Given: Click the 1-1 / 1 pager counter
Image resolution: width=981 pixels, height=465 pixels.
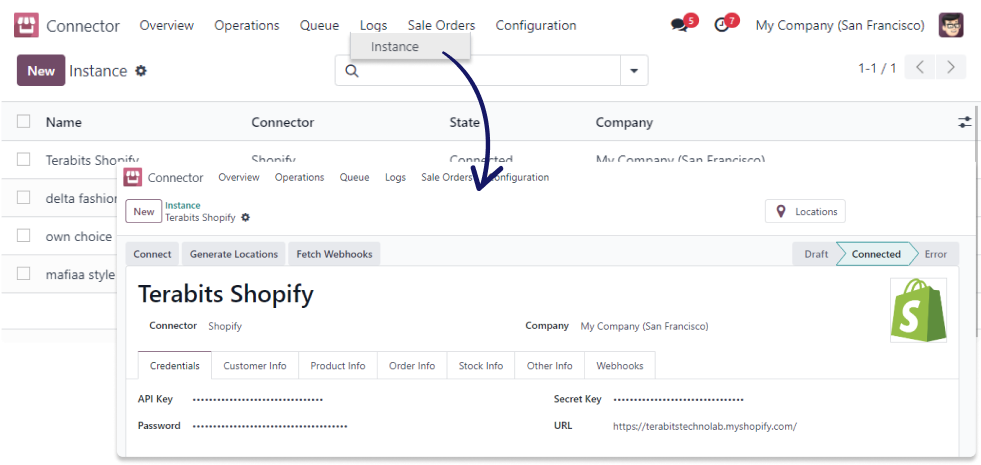Looking at the screenshot, I should coord(877,68).
